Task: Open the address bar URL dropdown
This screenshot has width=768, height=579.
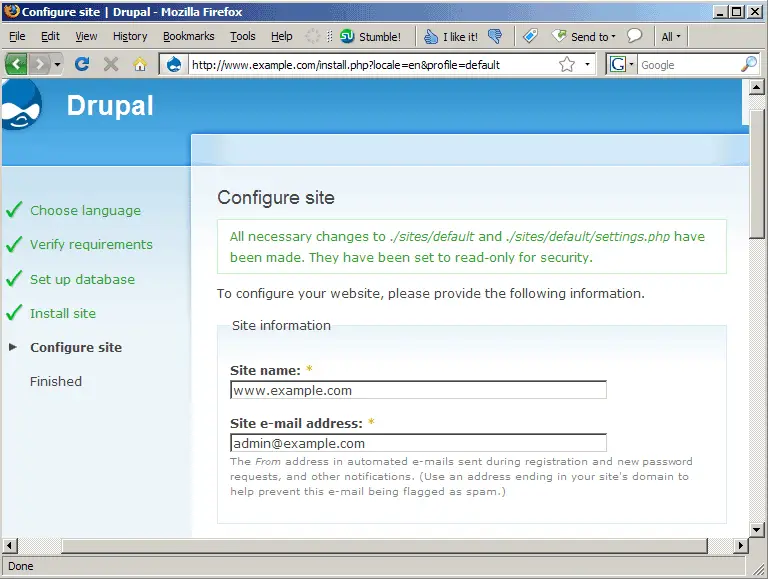Action: pos(587,64)
